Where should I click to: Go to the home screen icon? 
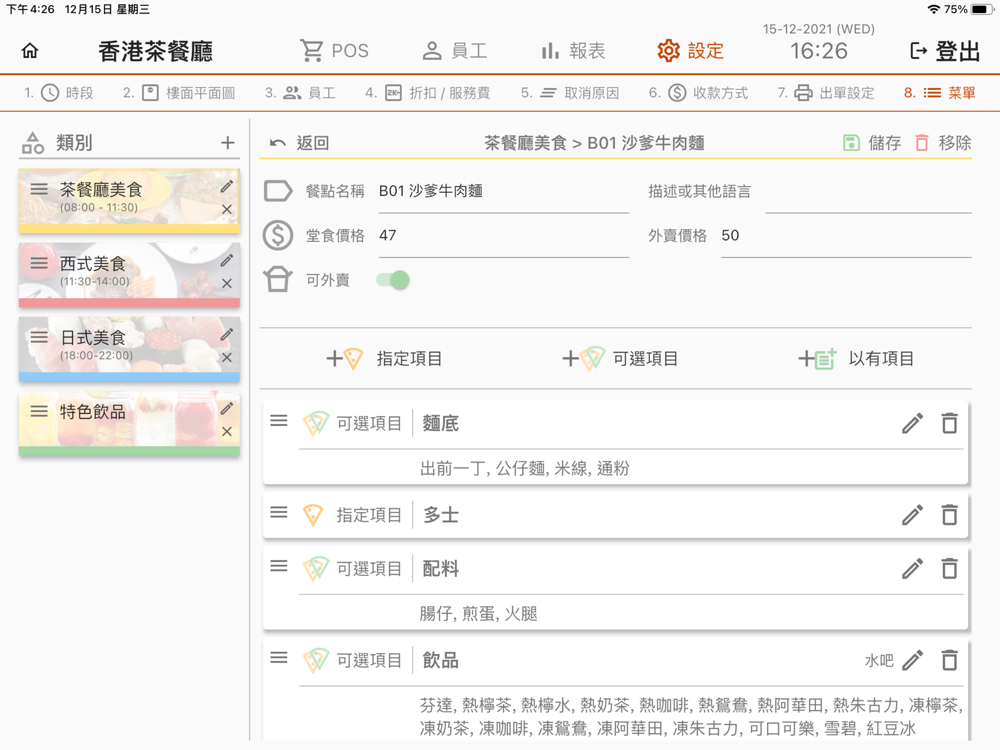[x=29, y=50]
